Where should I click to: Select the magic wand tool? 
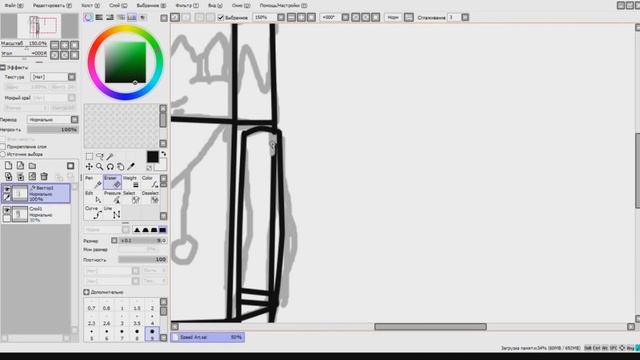(x=110, y=156)
